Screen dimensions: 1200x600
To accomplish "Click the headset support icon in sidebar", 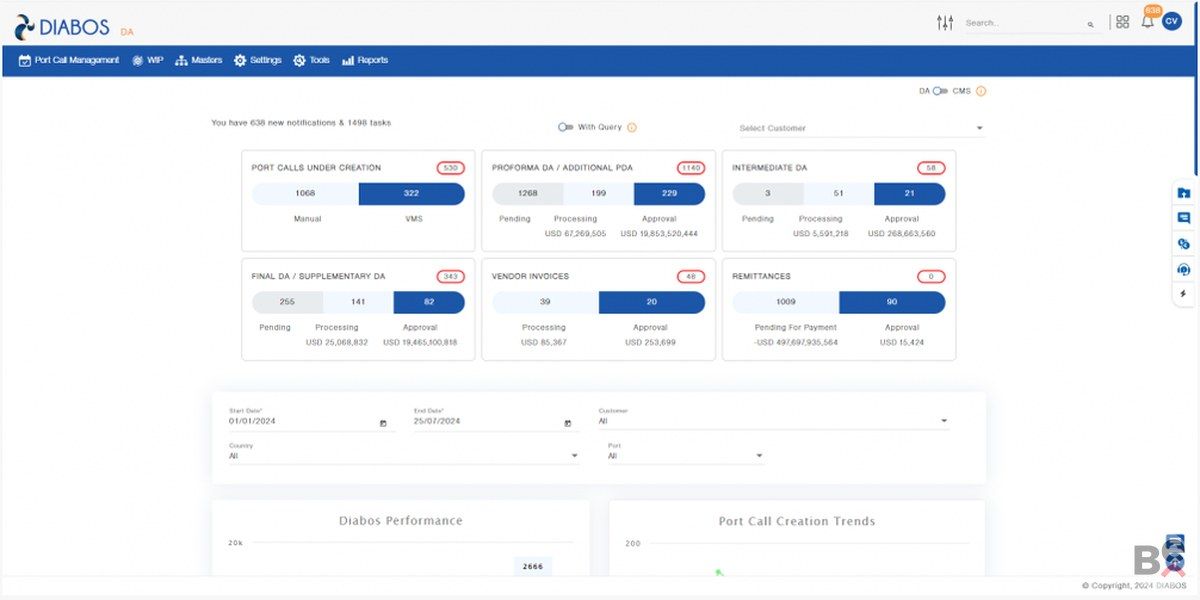I will click(1184, 270).
